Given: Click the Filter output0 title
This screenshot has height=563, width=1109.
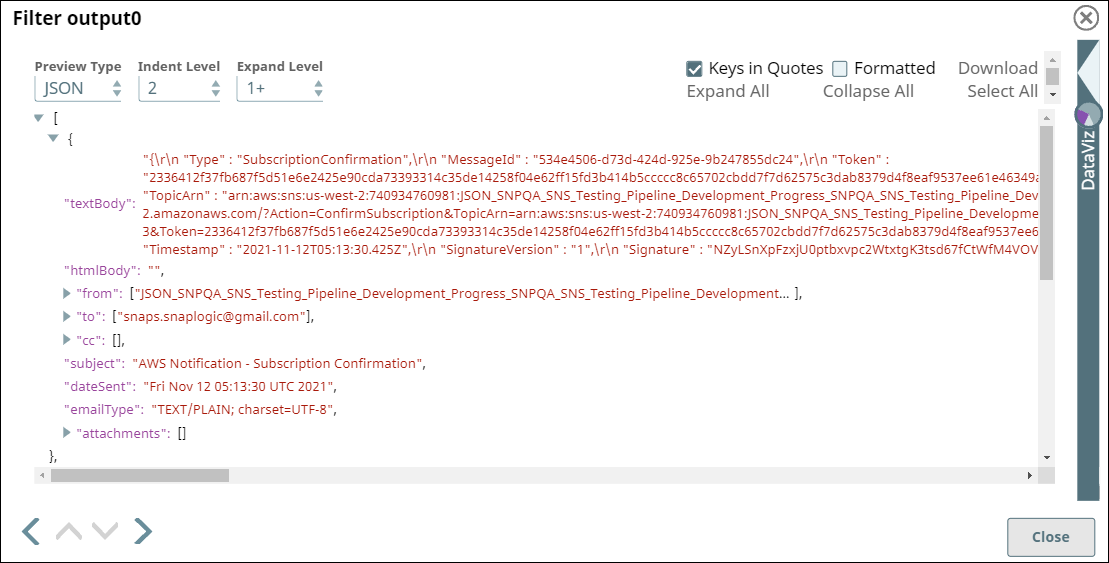Looking at the screenshot, I should click(x=77, y=18).
